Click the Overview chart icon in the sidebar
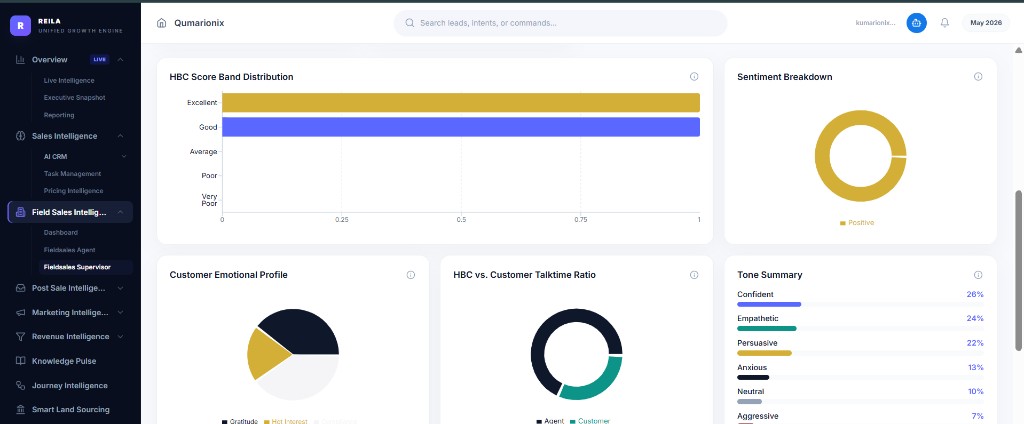The image size is (1024, 424). 20,59
